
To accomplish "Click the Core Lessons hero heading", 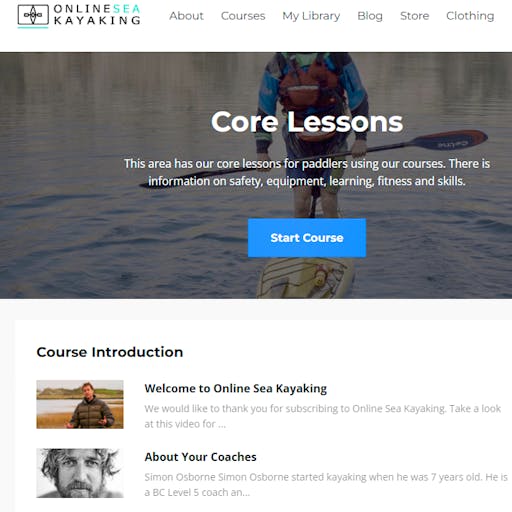I will pos(307,122).
